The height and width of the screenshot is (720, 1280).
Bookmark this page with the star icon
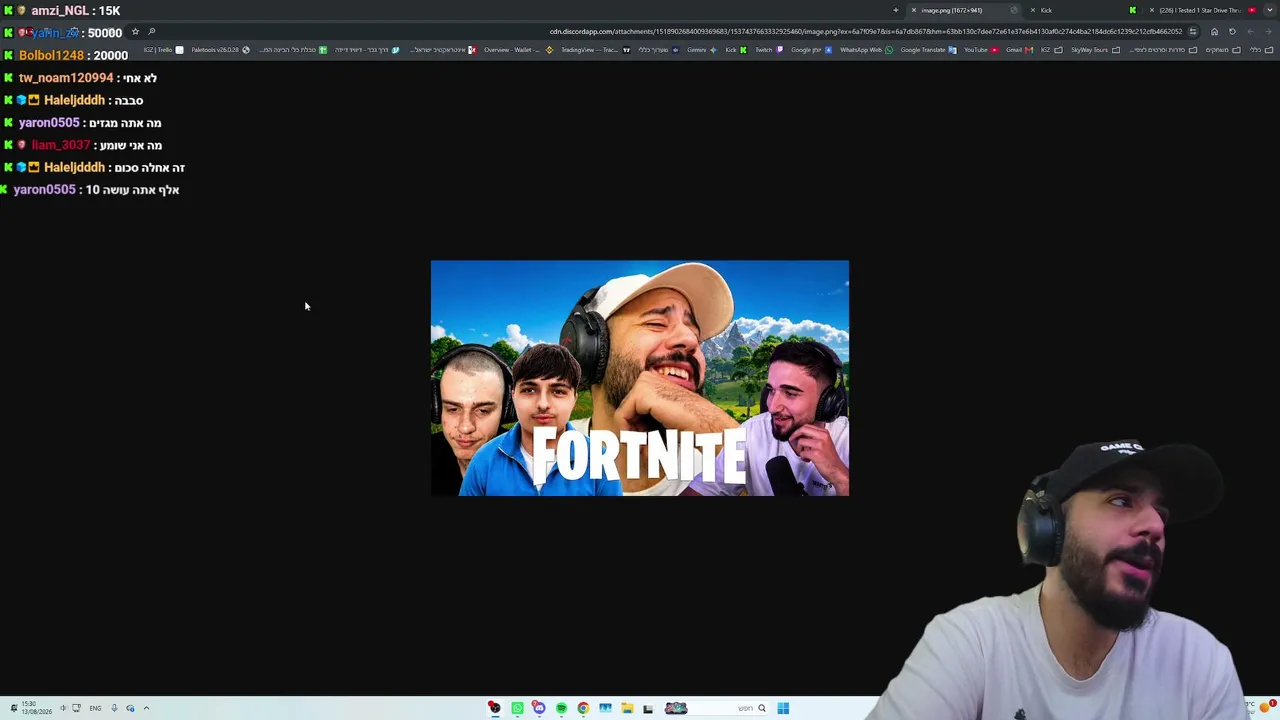[x=135, y=32]
